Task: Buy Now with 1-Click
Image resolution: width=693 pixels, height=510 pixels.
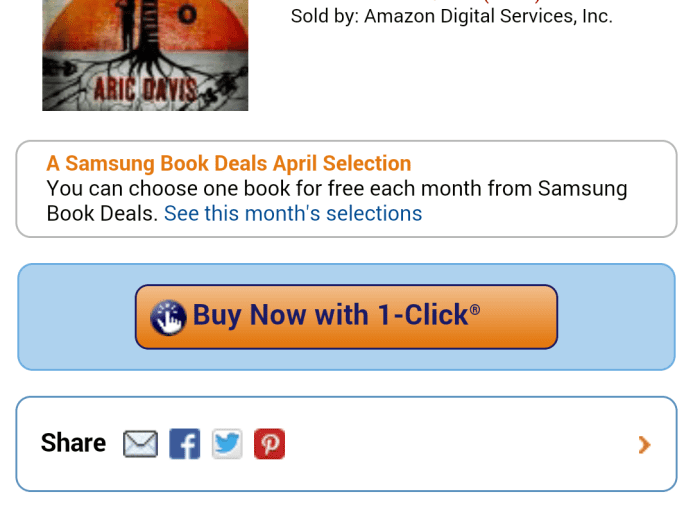Action: tap(346, 317)
